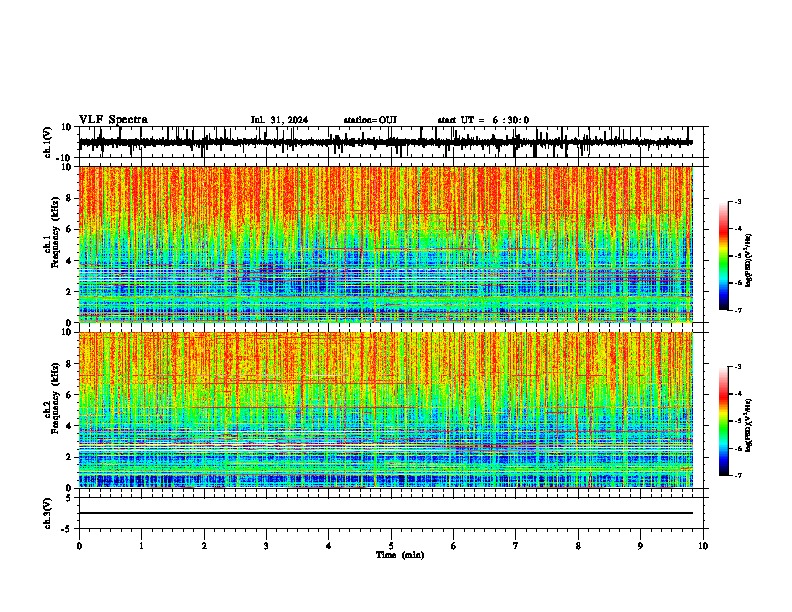This screenshot has width=792, height=612.
Task: Click ch.1 frequency axis tick "6"
Action: [x=70, y=229]
